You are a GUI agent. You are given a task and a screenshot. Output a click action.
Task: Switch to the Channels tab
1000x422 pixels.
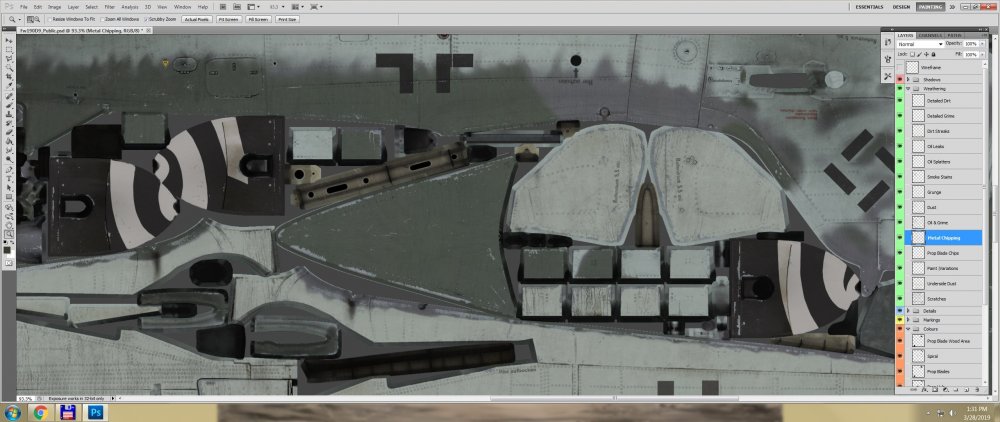click(x=930, y=35)
